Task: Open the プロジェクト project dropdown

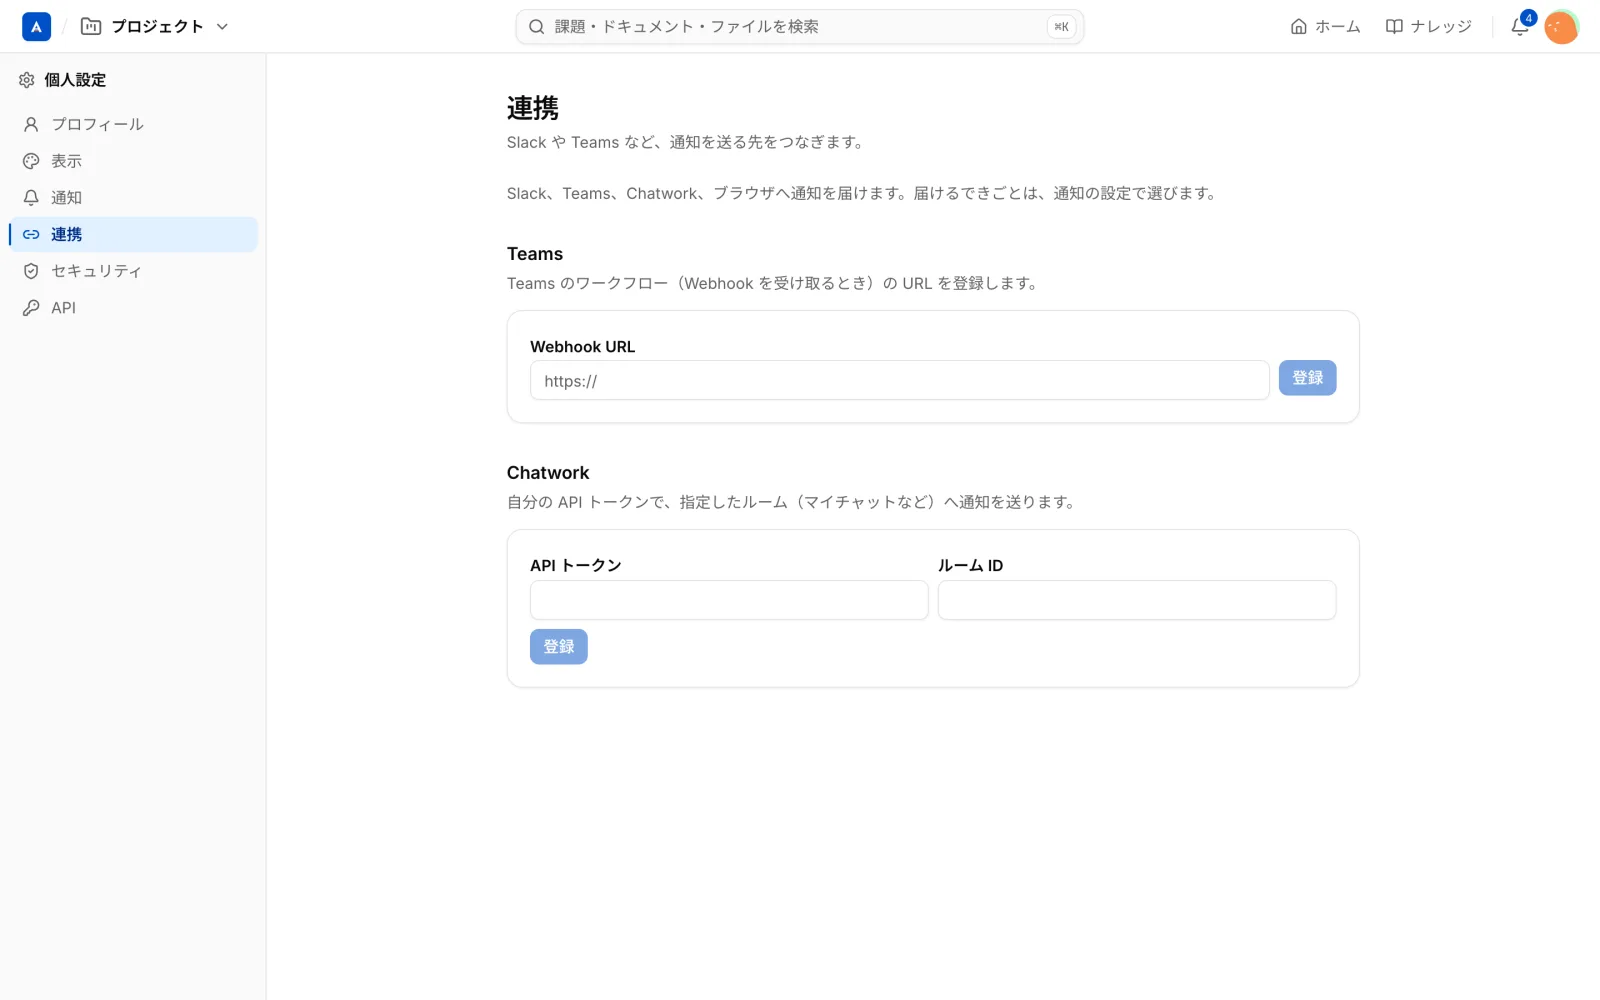Action: [155, 27]
